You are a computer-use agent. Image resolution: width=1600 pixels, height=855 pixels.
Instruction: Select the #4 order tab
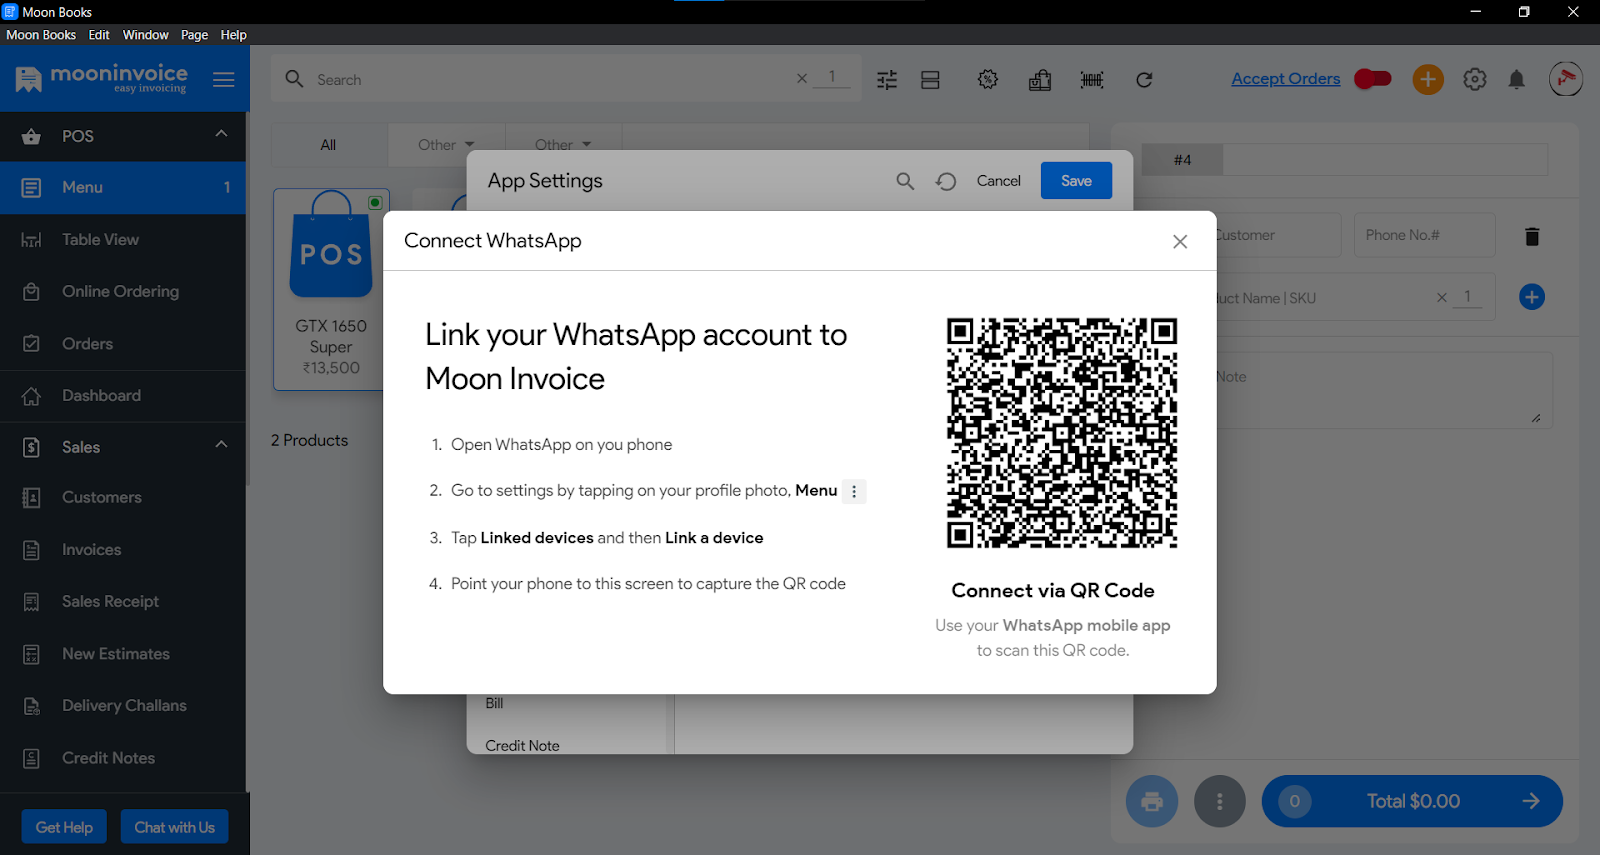point(1182,160)
